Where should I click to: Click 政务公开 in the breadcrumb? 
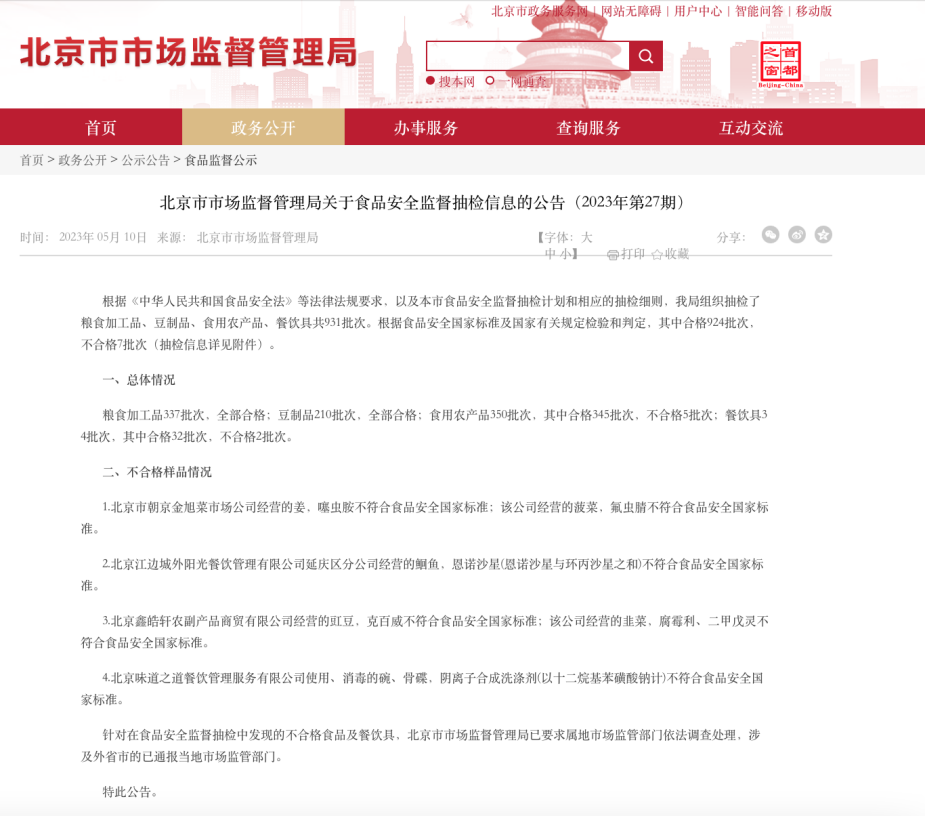pyautogui.click(x=83, y=160)
